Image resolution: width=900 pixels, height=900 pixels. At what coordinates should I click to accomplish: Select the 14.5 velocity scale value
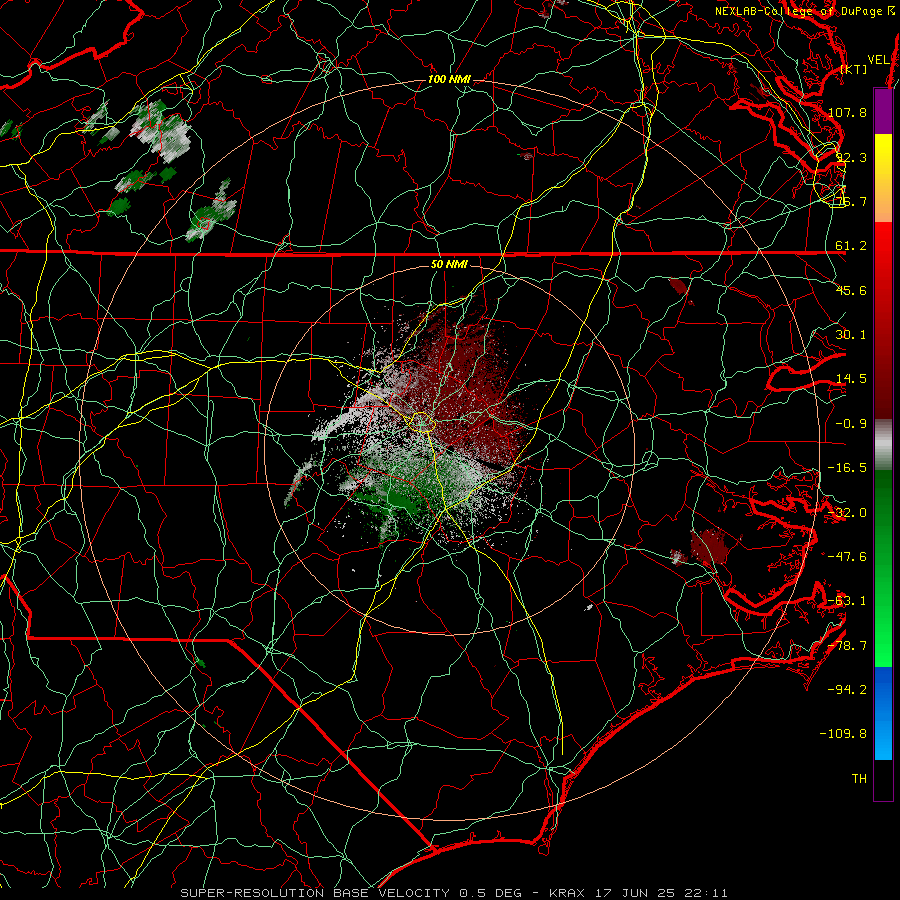tap(851, 379)
